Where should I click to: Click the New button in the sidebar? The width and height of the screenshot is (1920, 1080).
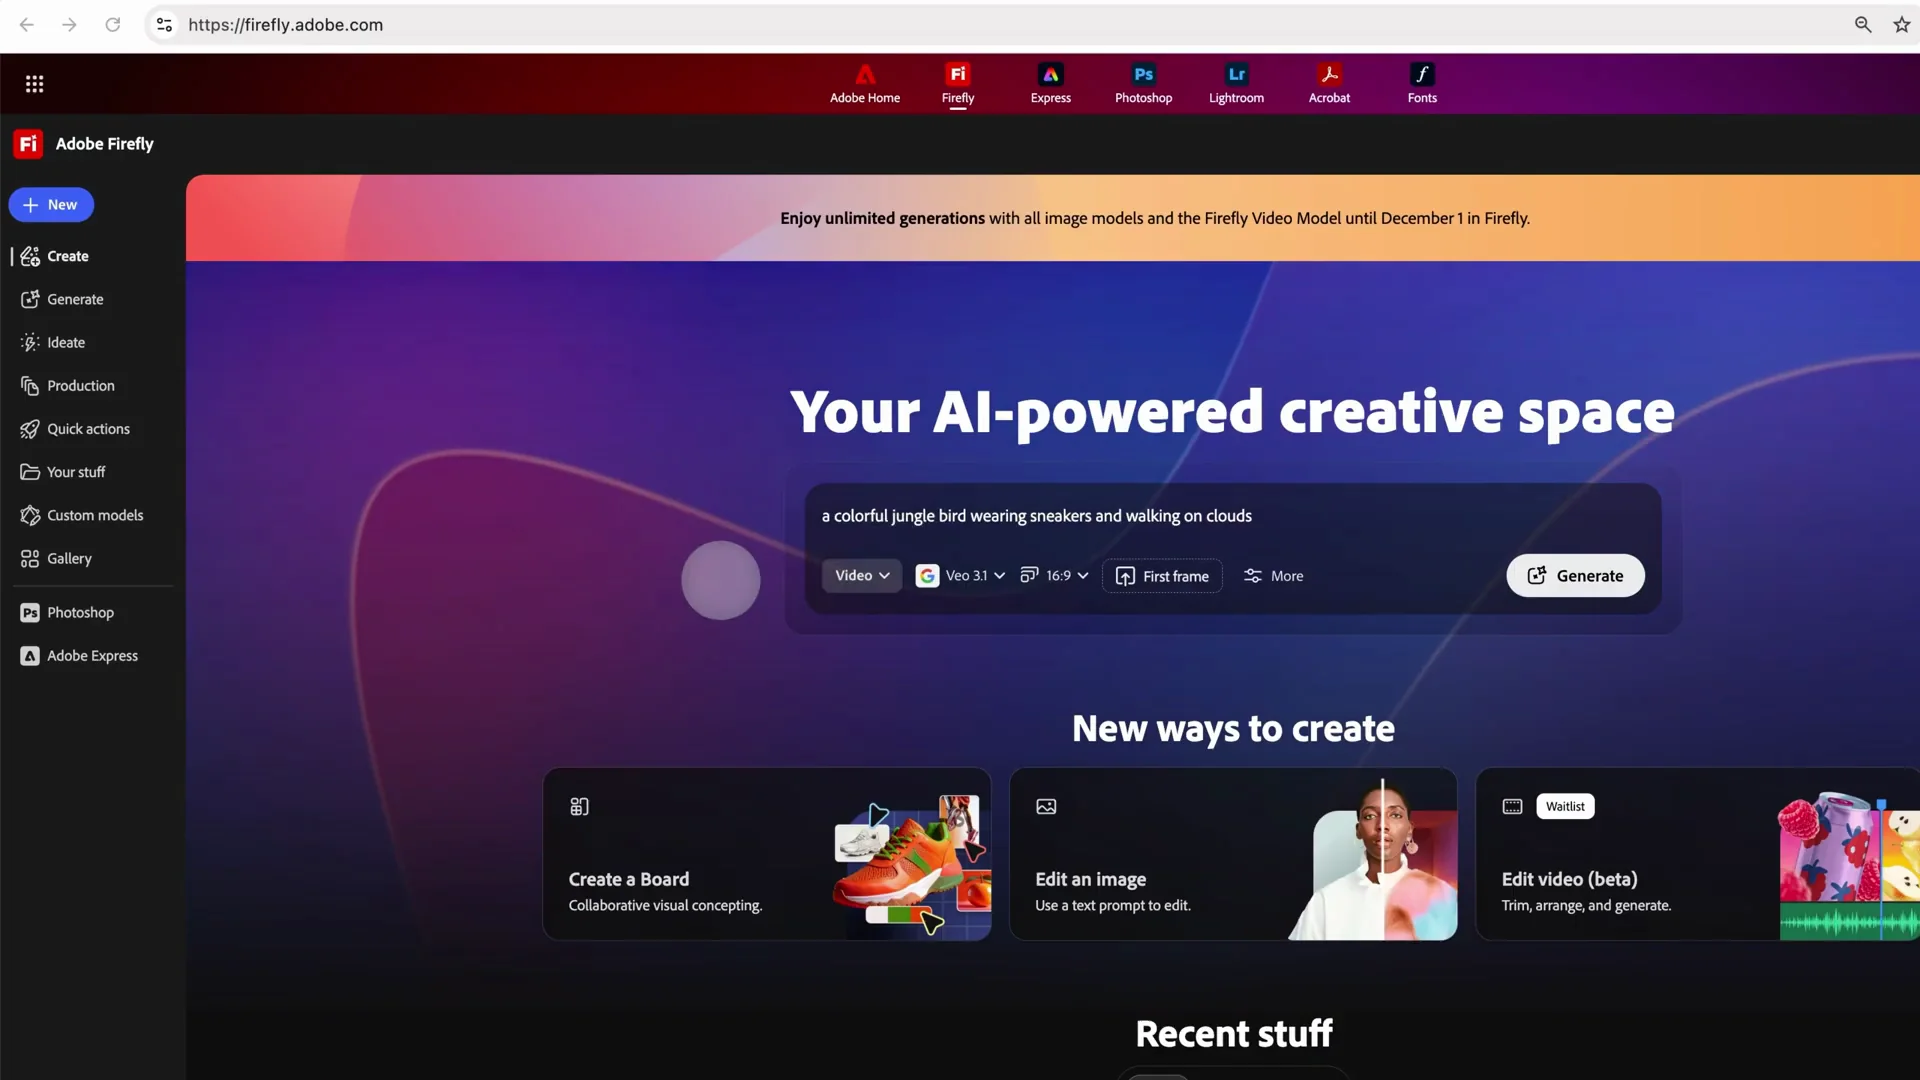pyautogui.click(x=51, y=204)
